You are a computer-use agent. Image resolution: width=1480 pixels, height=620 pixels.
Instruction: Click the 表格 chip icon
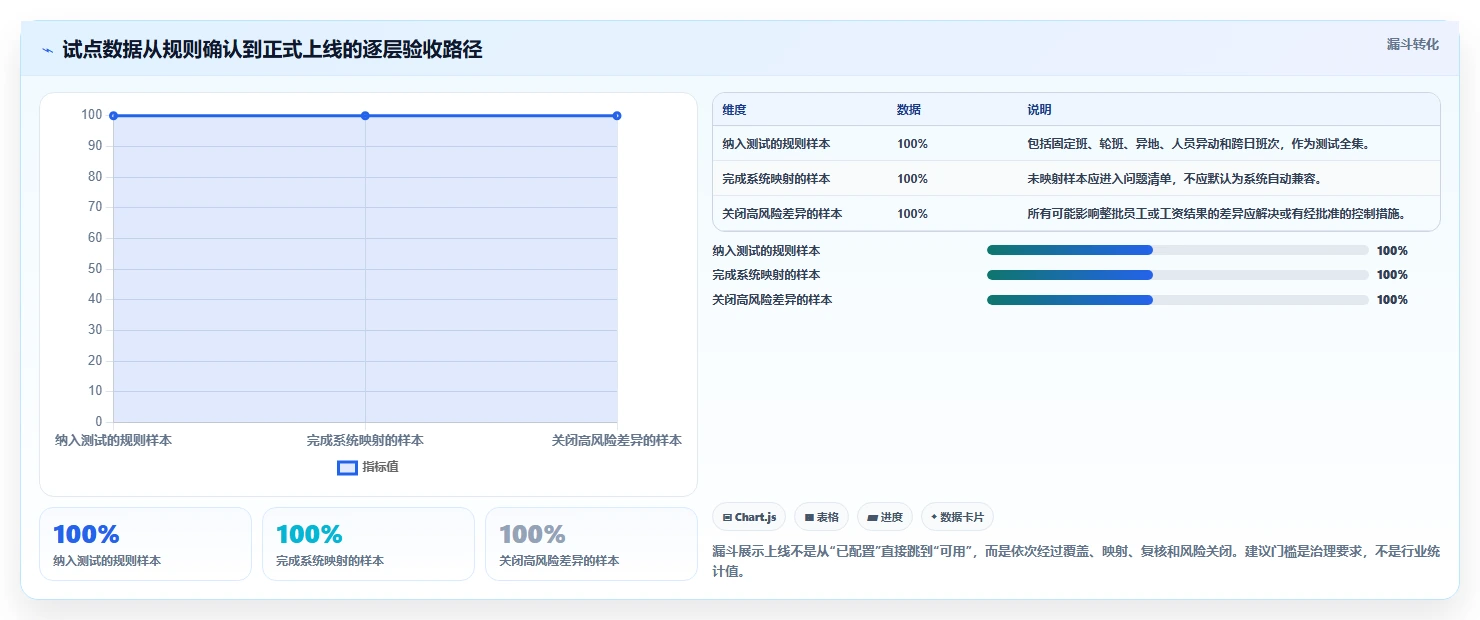coord(809,518)
